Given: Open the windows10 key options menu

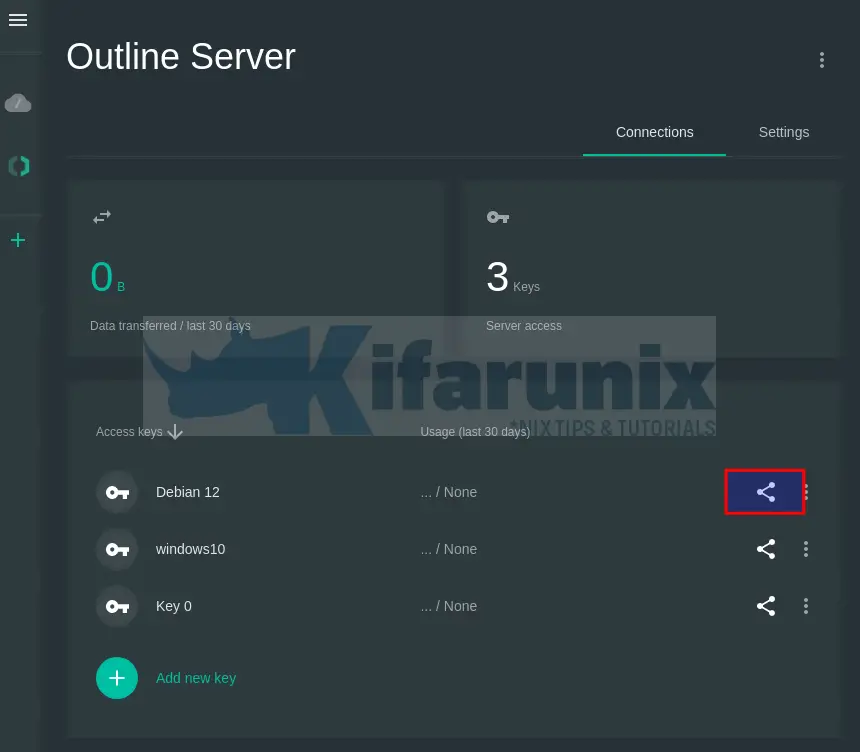Looking at the screenshot, I should coord(806,549).
